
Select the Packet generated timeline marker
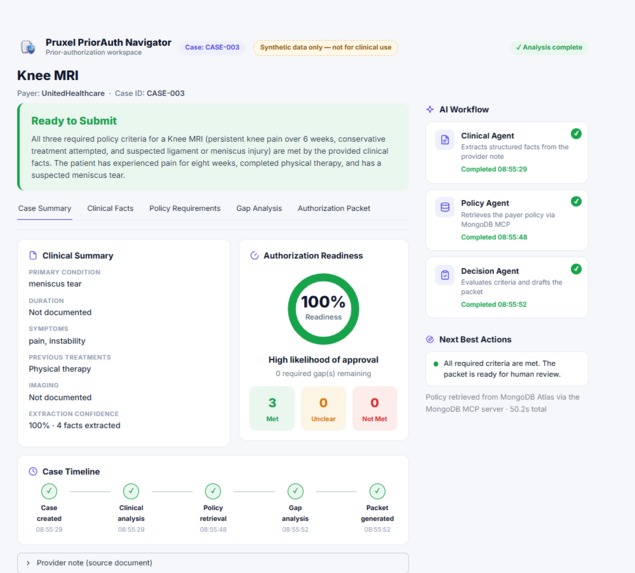click(377, 491)
